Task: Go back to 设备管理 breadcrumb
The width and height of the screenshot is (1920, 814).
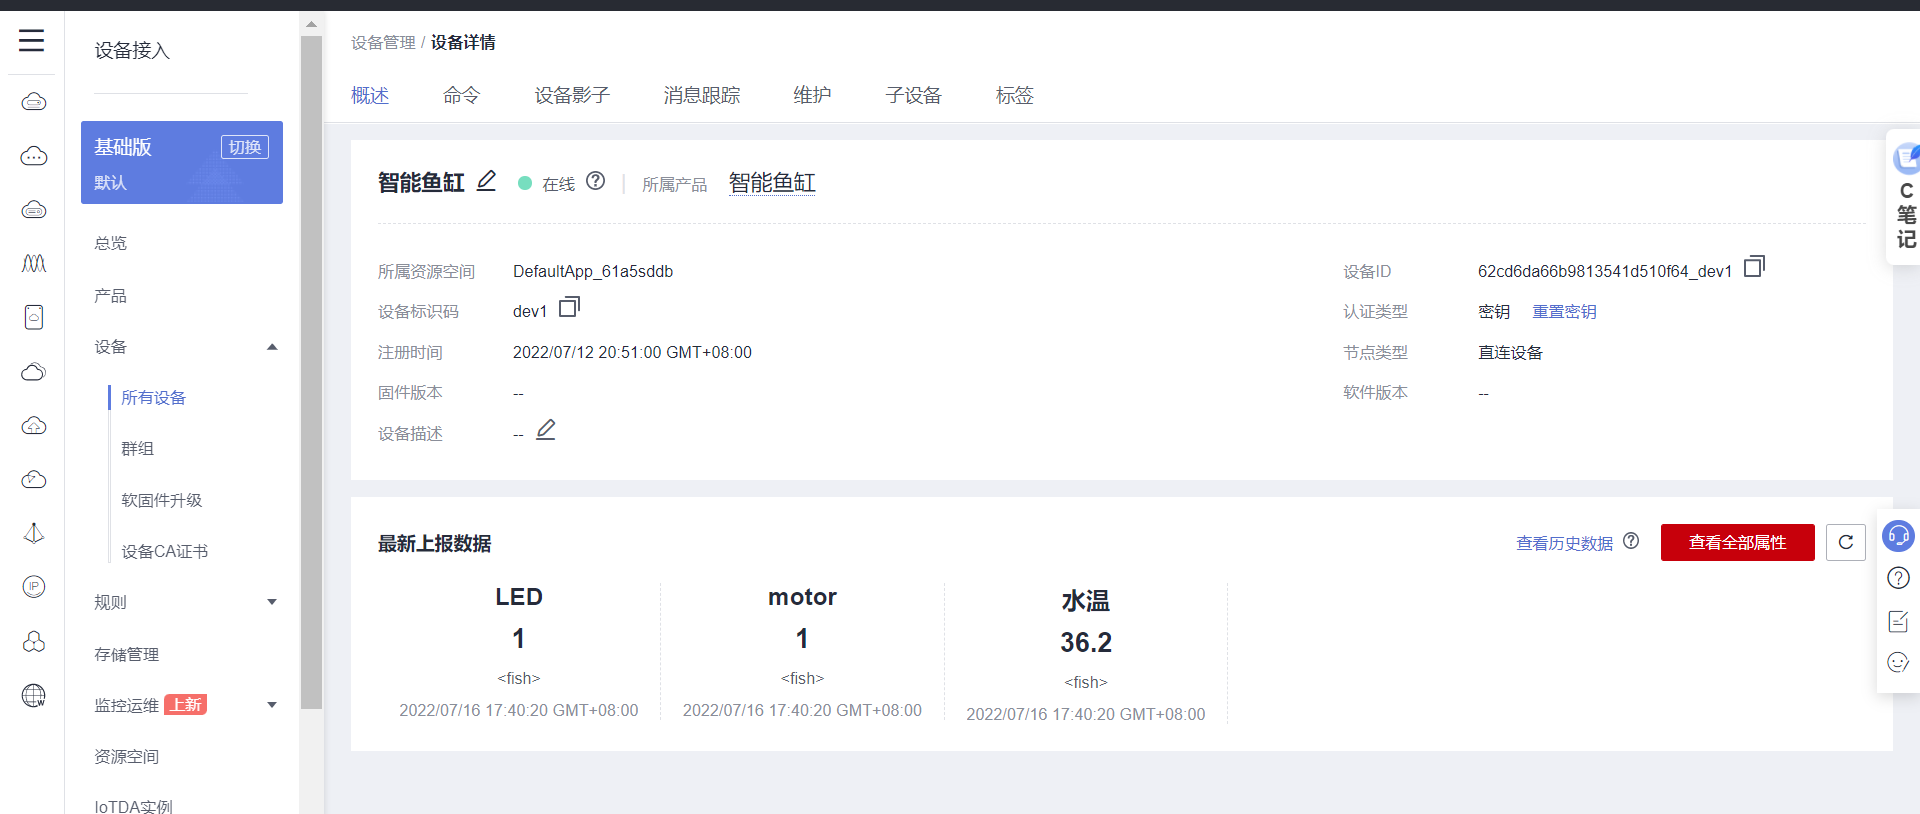Action: tap(383, 42)
